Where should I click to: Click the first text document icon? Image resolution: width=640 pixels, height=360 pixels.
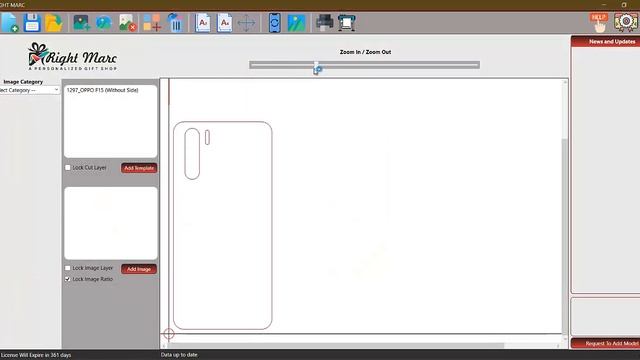tap(203, 22)
